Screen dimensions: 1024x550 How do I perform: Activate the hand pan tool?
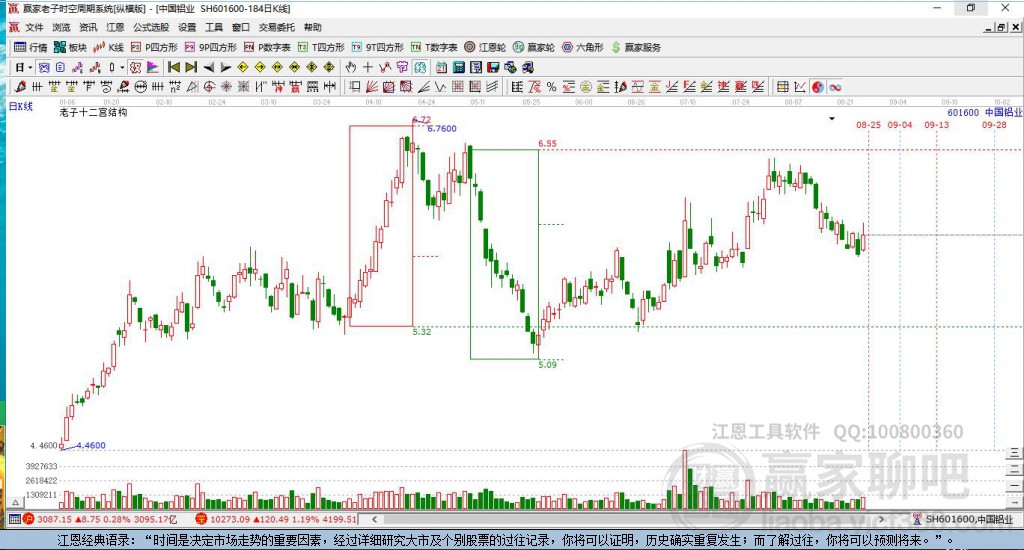(x=351, y=67)
